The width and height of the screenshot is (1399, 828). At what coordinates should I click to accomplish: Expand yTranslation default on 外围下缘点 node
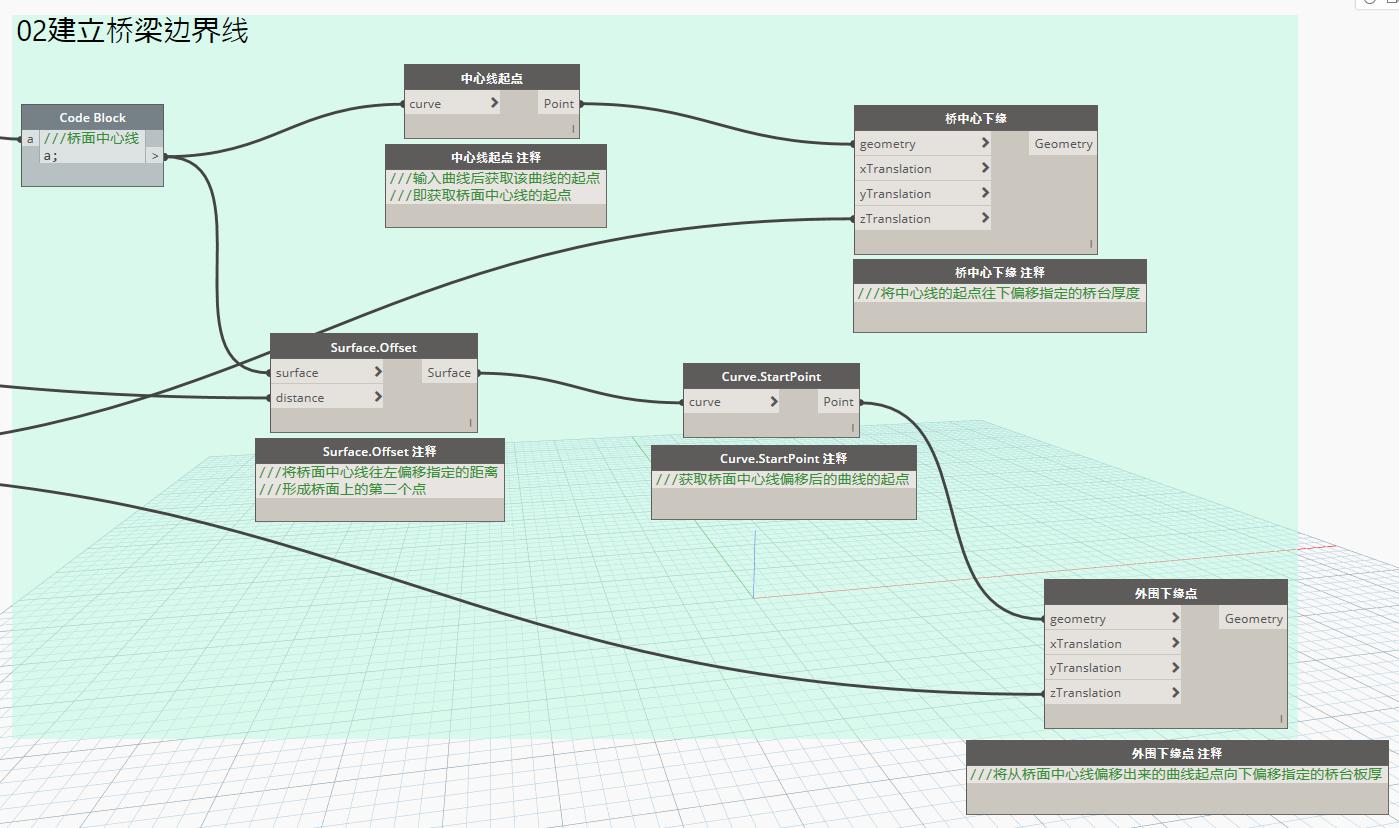(x=1175, y=667)
